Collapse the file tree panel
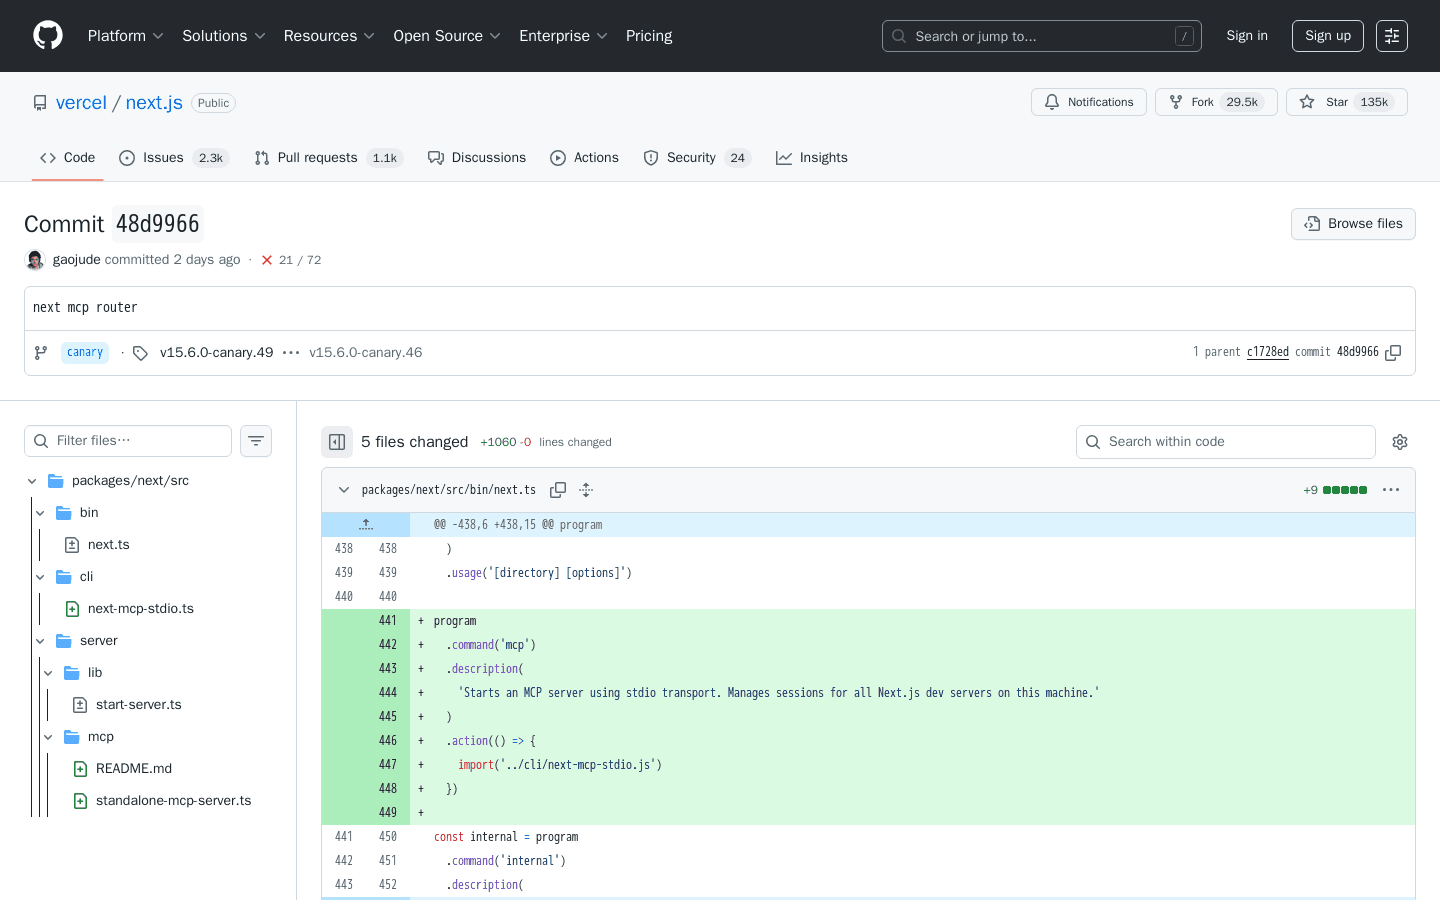 click(x=337, y=442)
